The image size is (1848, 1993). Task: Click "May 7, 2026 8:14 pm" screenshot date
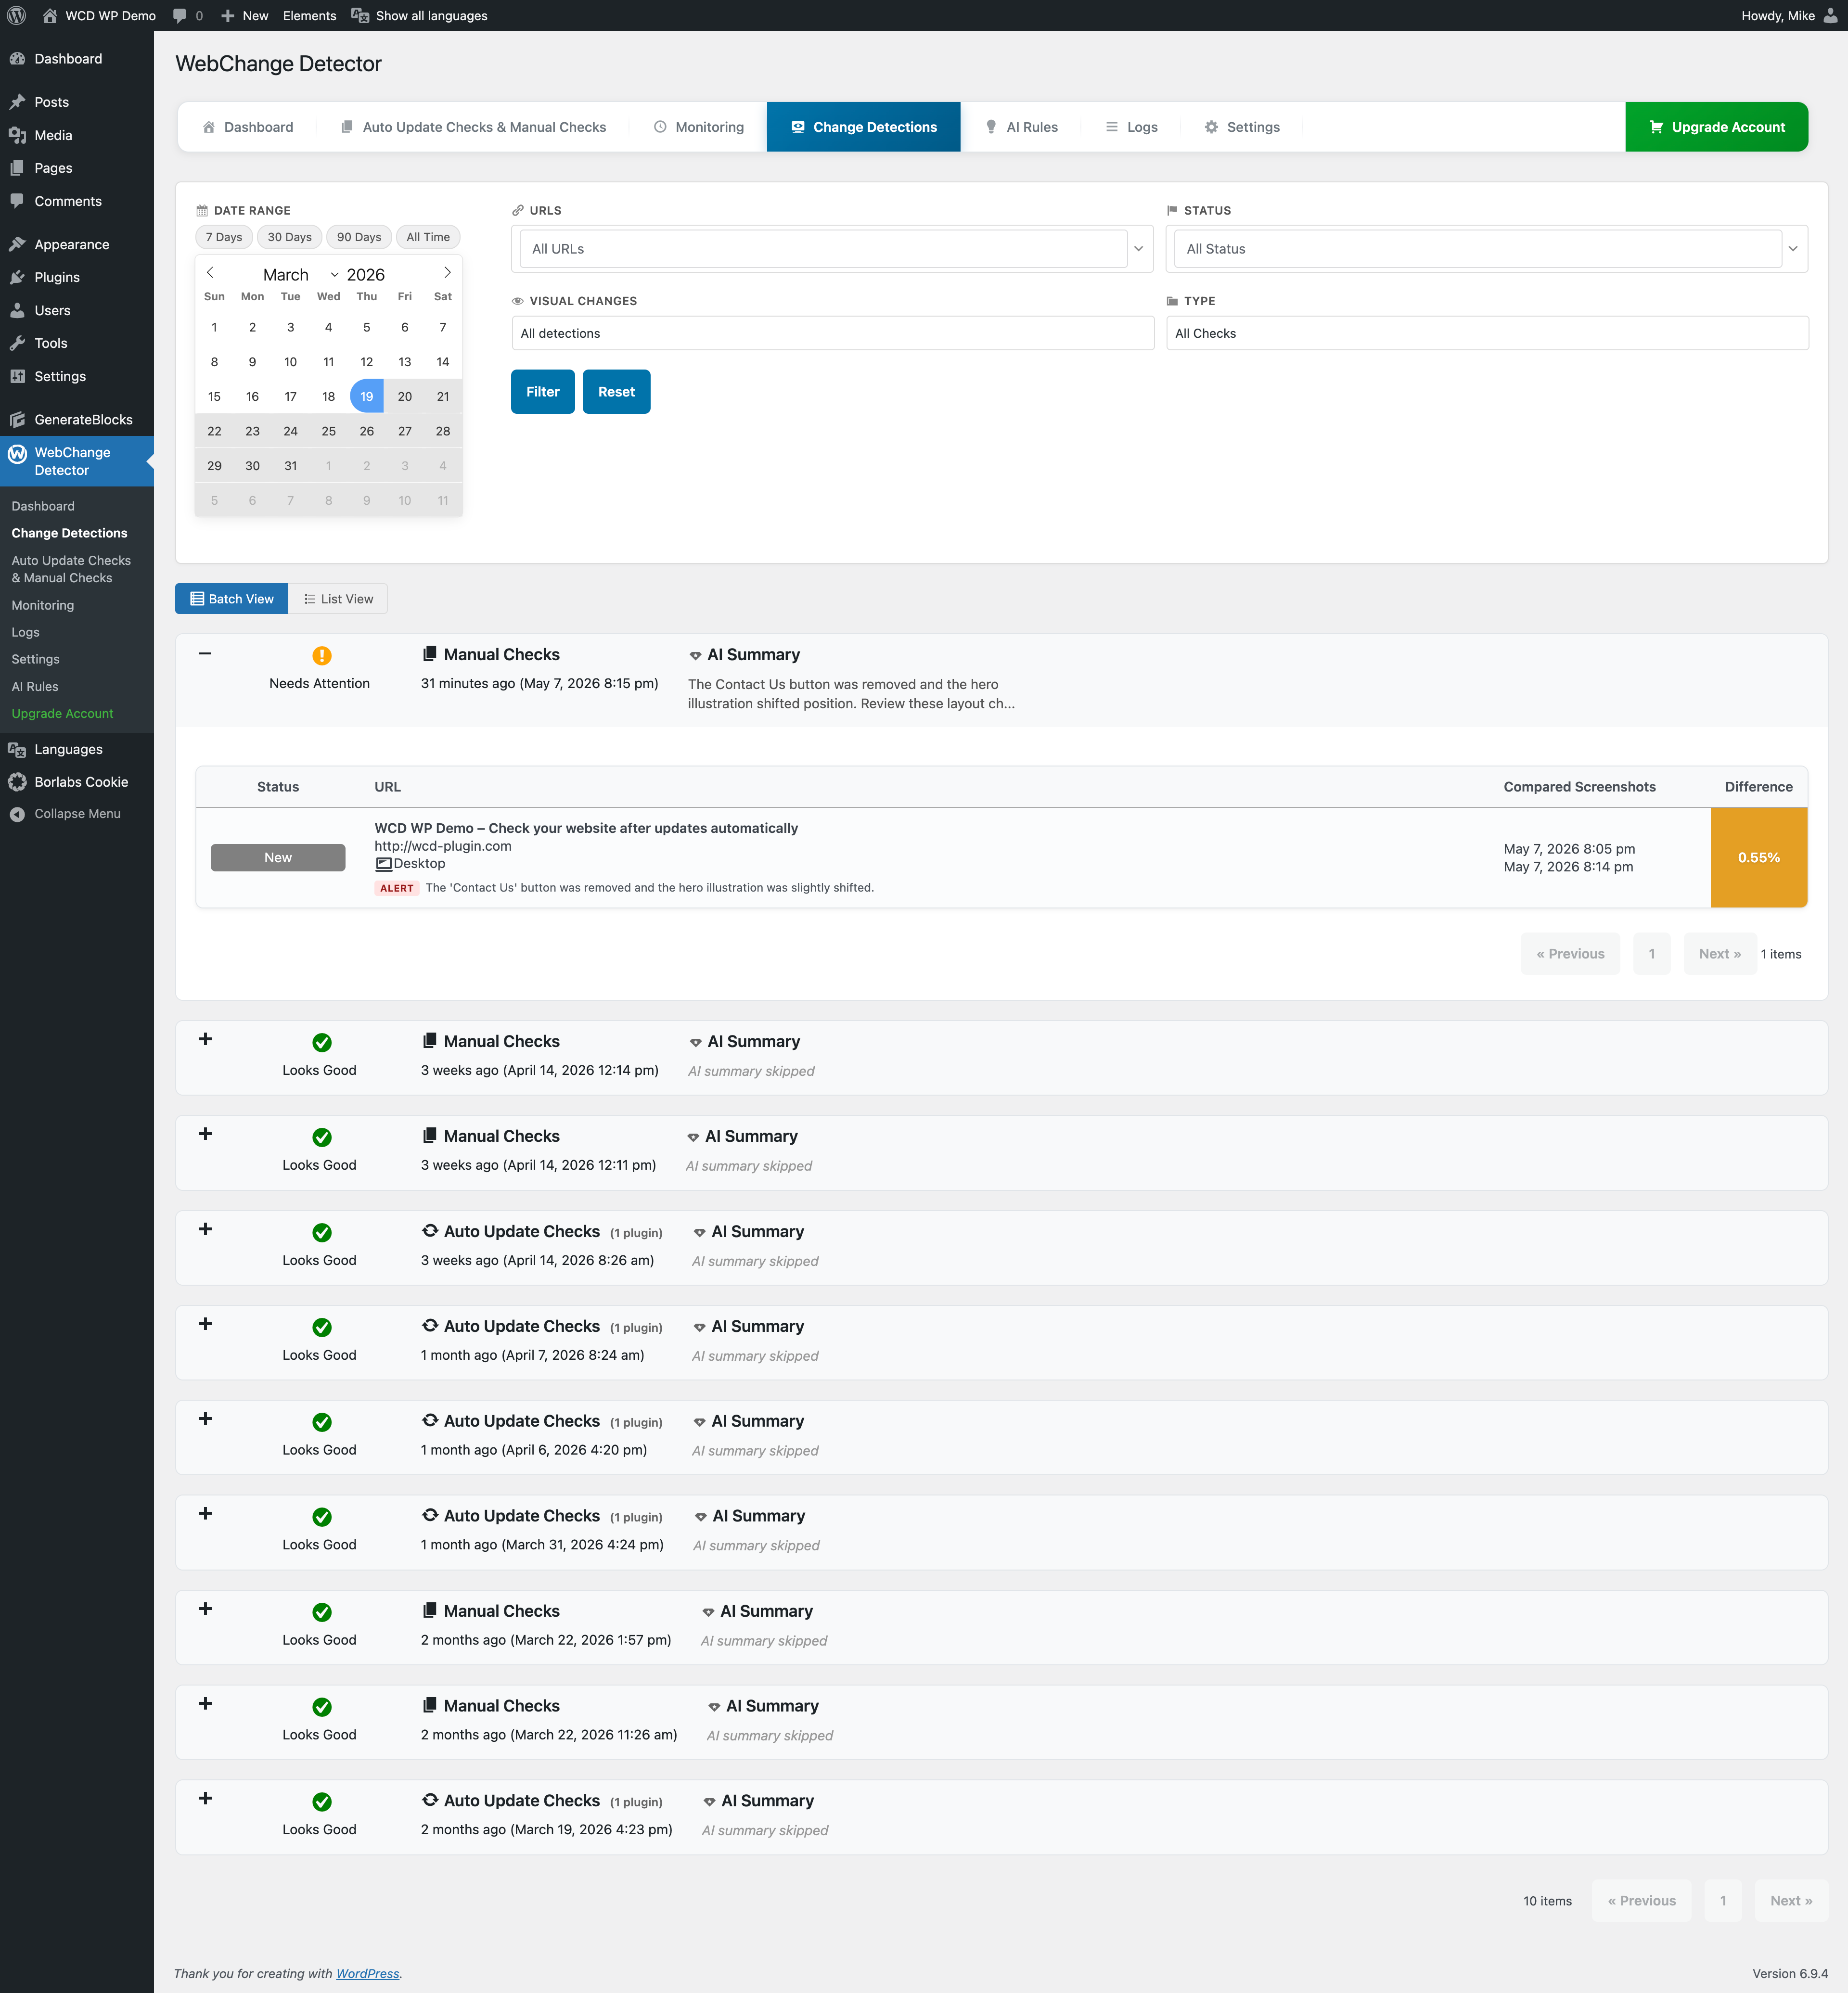pos(1568,867)
